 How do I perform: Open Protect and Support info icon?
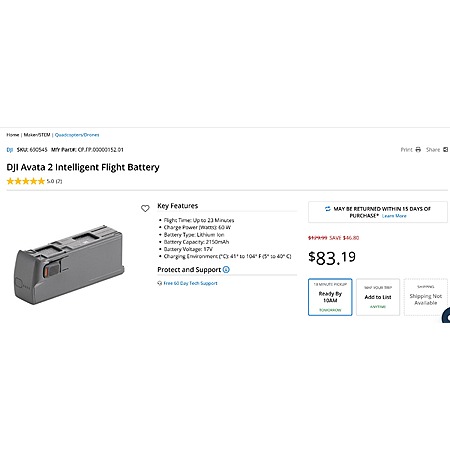(x=226, y=269)
